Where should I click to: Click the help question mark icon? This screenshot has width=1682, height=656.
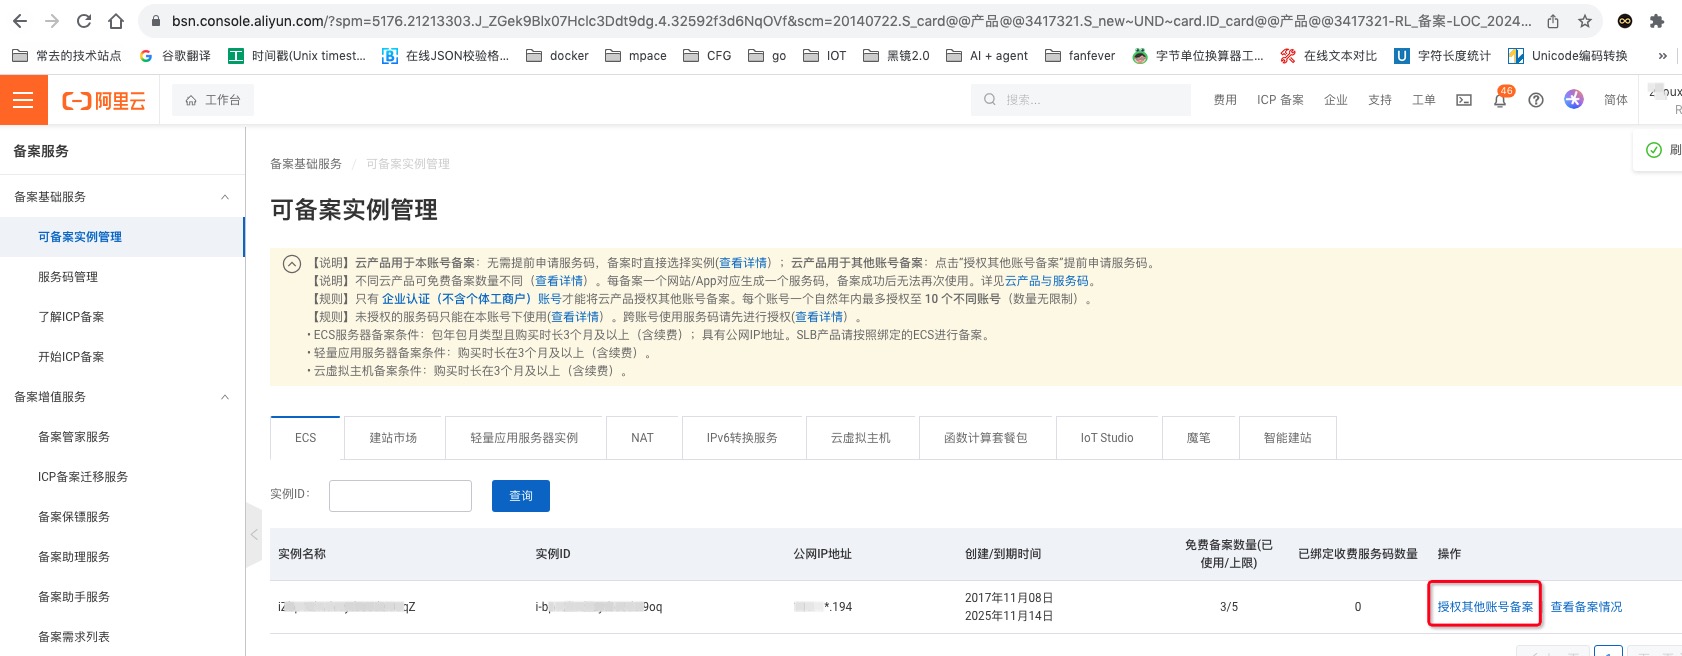click(1536, 100)
